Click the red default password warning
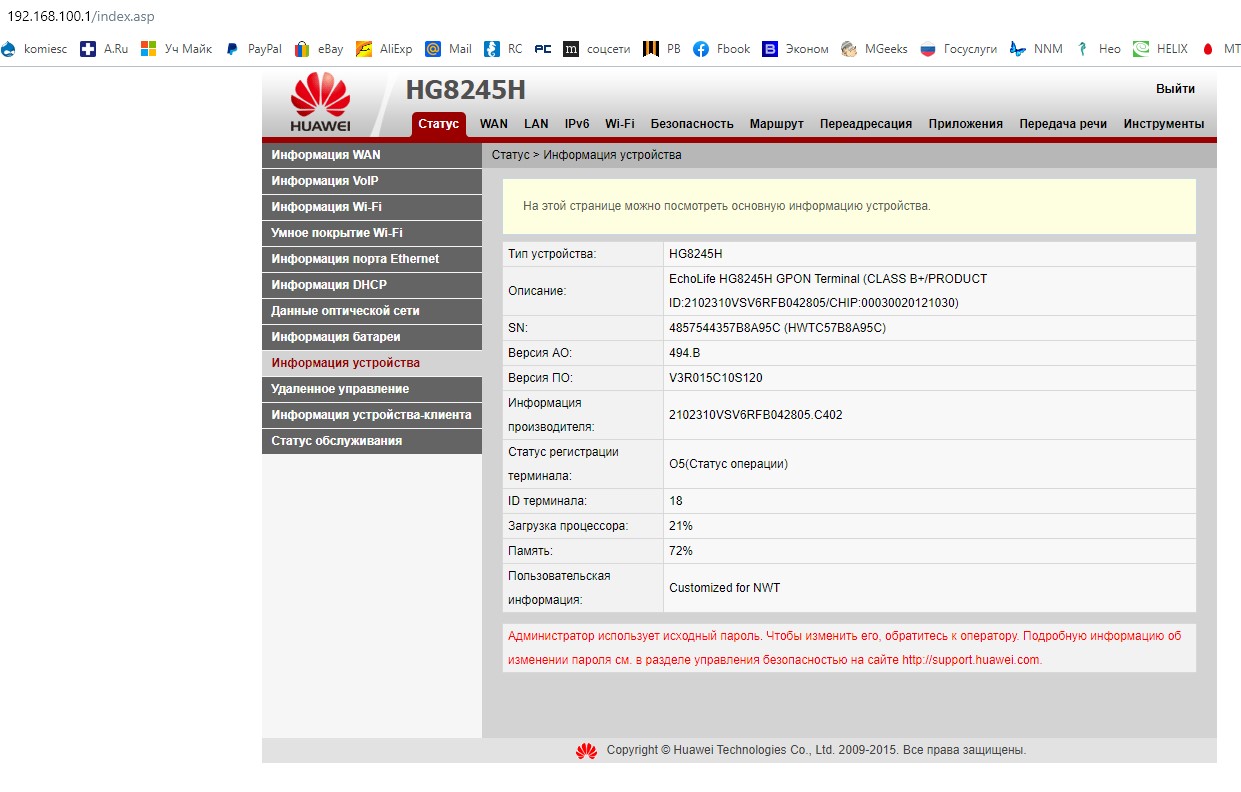This screenshot has width=1241, height=792. [845, 648]
